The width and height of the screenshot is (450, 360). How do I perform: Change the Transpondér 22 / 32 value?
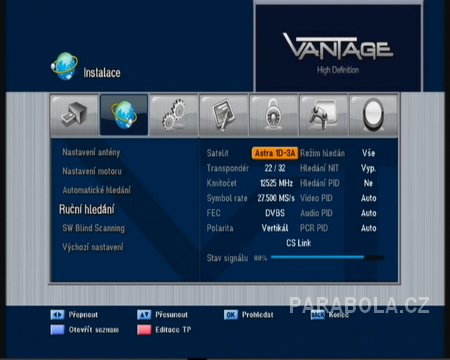[275, 168]
